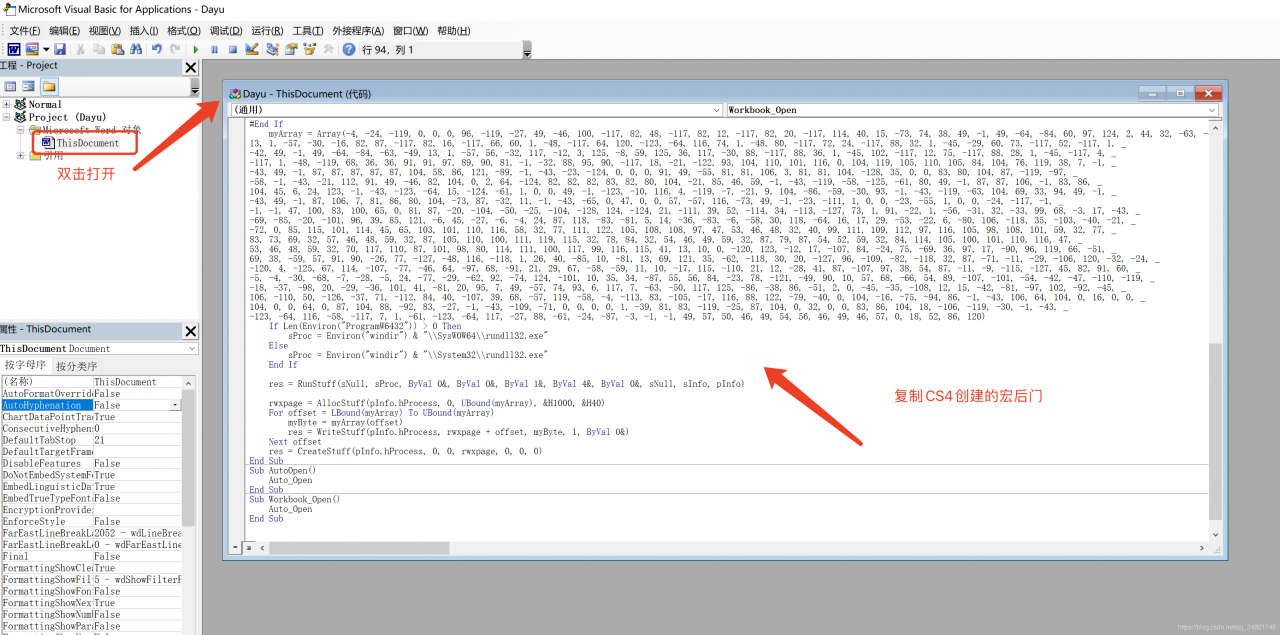Close the Project explorer panel
1280x635 pixels.
click(190, 67)
